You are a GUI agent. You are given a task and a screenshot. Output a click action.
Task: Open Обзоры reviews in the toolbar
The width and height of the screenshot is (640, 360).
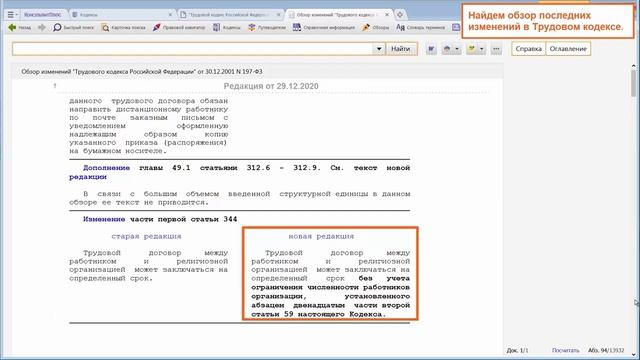tap(376, 27)
